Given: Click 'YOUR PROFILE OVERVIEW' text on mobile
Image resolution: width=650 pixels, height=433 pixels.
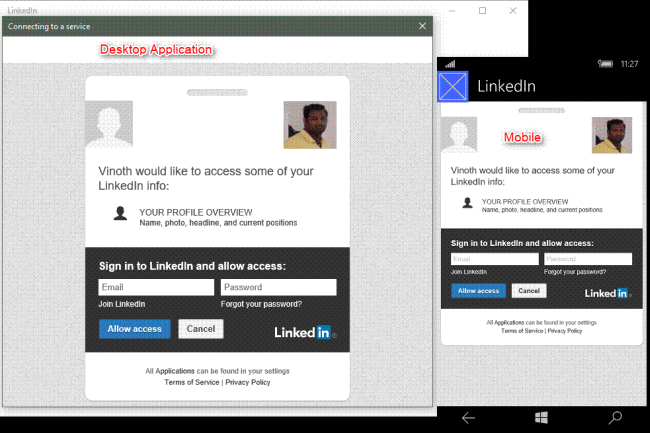Looking at the screenshot, I should click(x=525, y=202).
